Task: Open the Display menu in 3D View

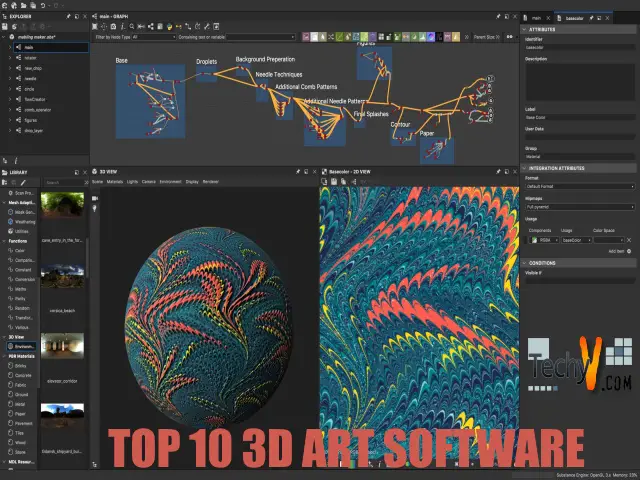Action: click(192, 182)
